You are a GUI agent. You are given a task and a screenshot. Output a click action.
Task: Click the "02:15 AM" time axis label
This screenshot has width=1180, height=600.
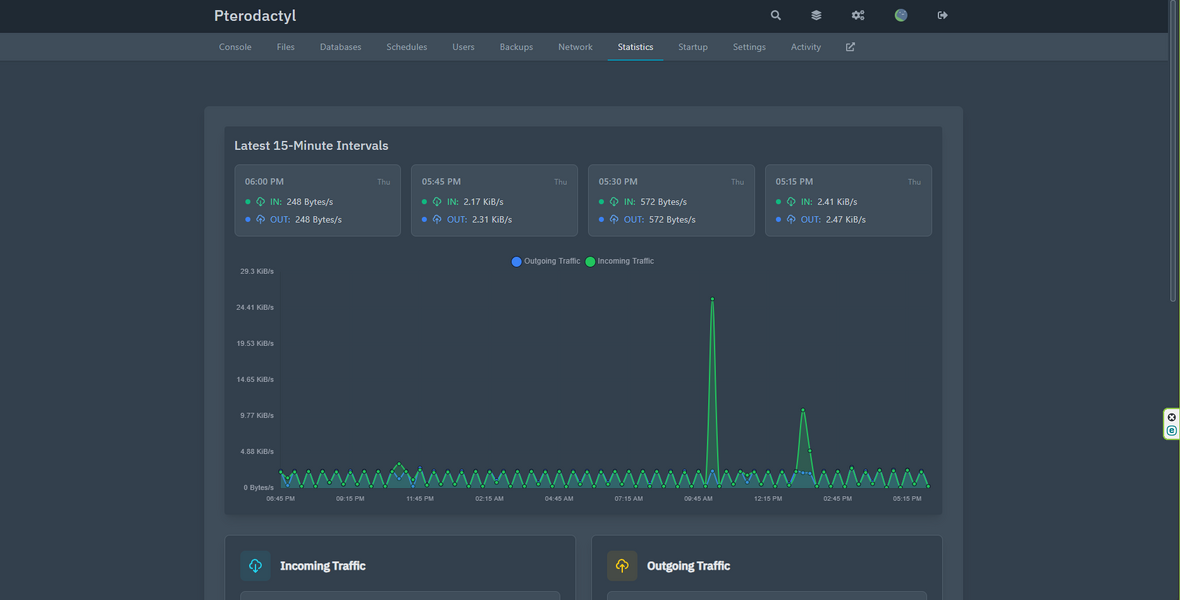[x=489, y=498]
